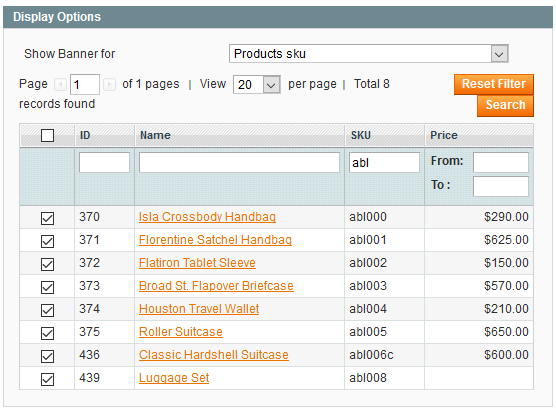Viewport: 556px width, 411px height.
Task: Focus the SKU filter field containing abl
Action: pos(384,162)
